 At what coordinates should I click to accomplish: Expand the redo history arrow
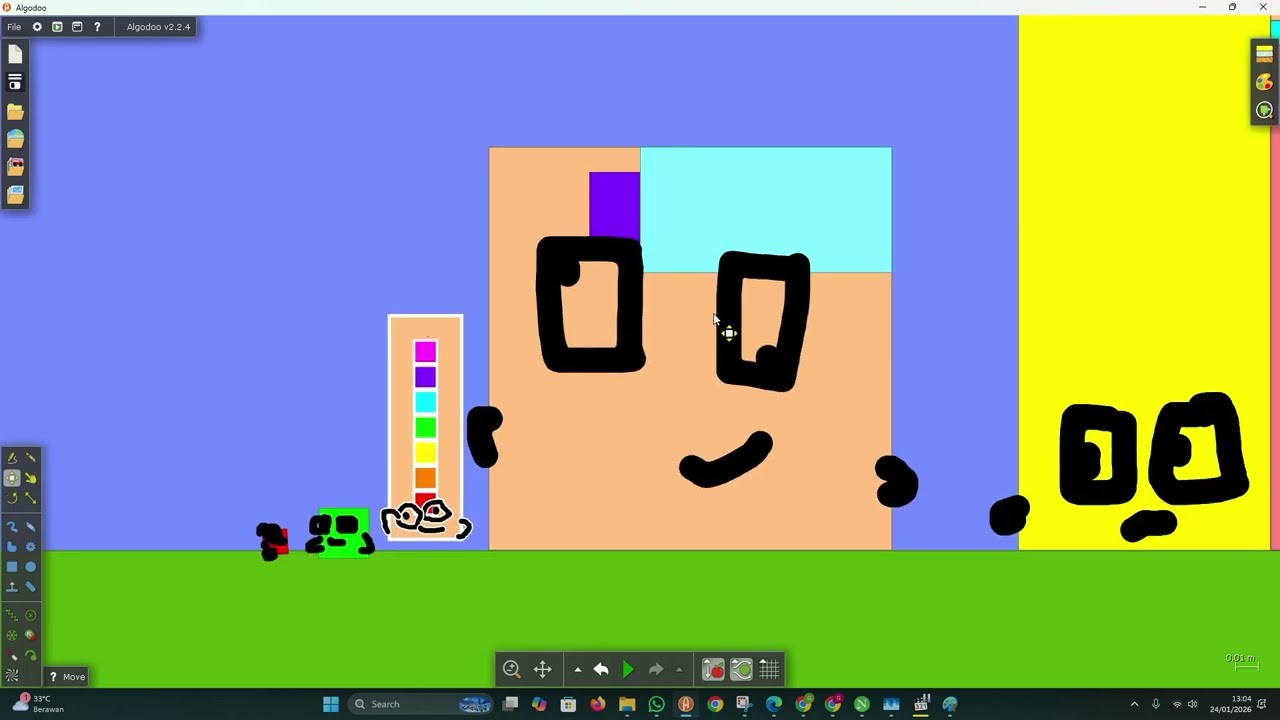679,670
